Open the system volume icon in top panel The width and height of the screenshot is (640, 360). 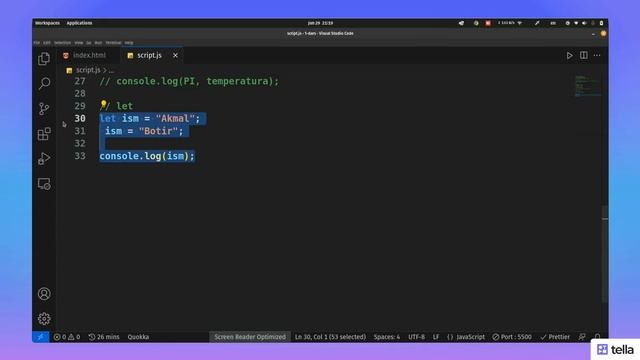click(584, 23)
